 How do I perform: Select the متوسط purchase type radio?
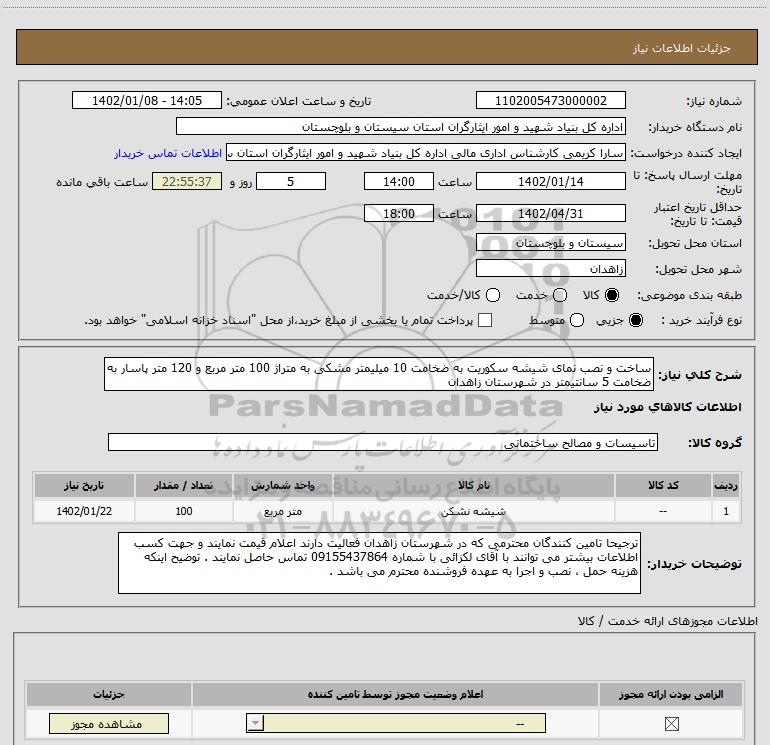[x=577, y=320]
